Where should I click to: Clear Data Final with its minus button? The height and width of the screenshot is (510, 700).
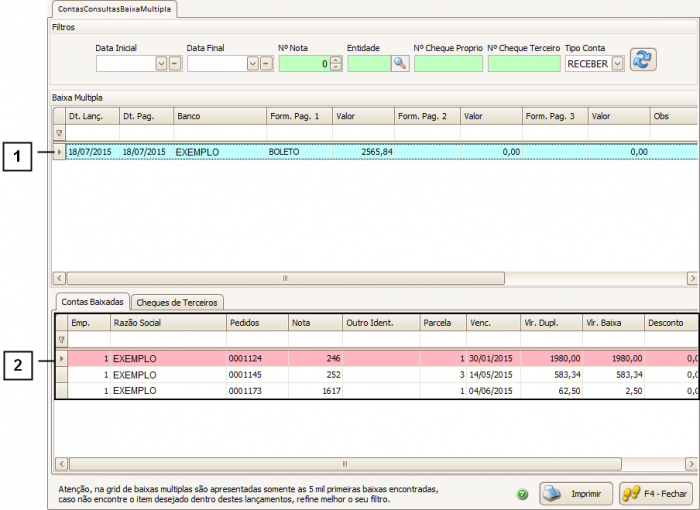(x=266, y=64)
